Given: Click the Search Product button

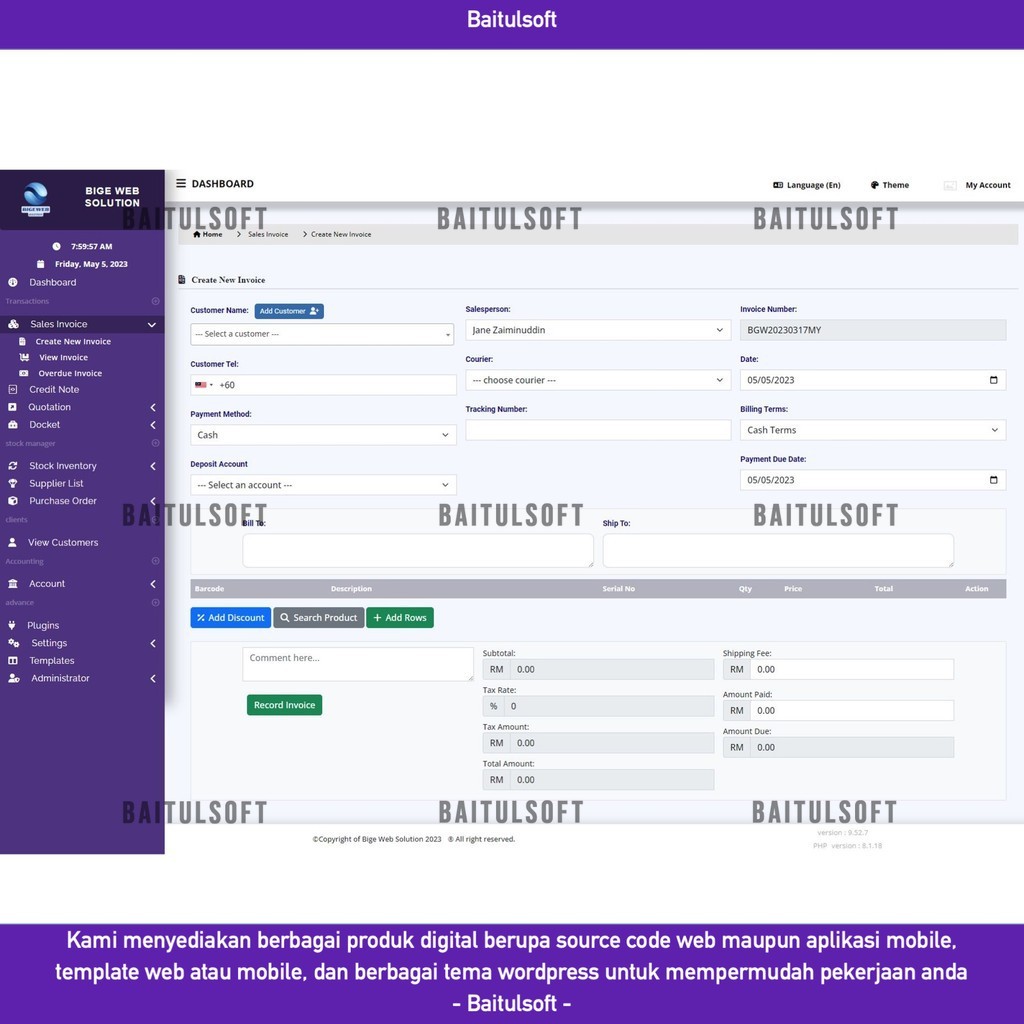Looking at the screenshot, I should point(319,617).
